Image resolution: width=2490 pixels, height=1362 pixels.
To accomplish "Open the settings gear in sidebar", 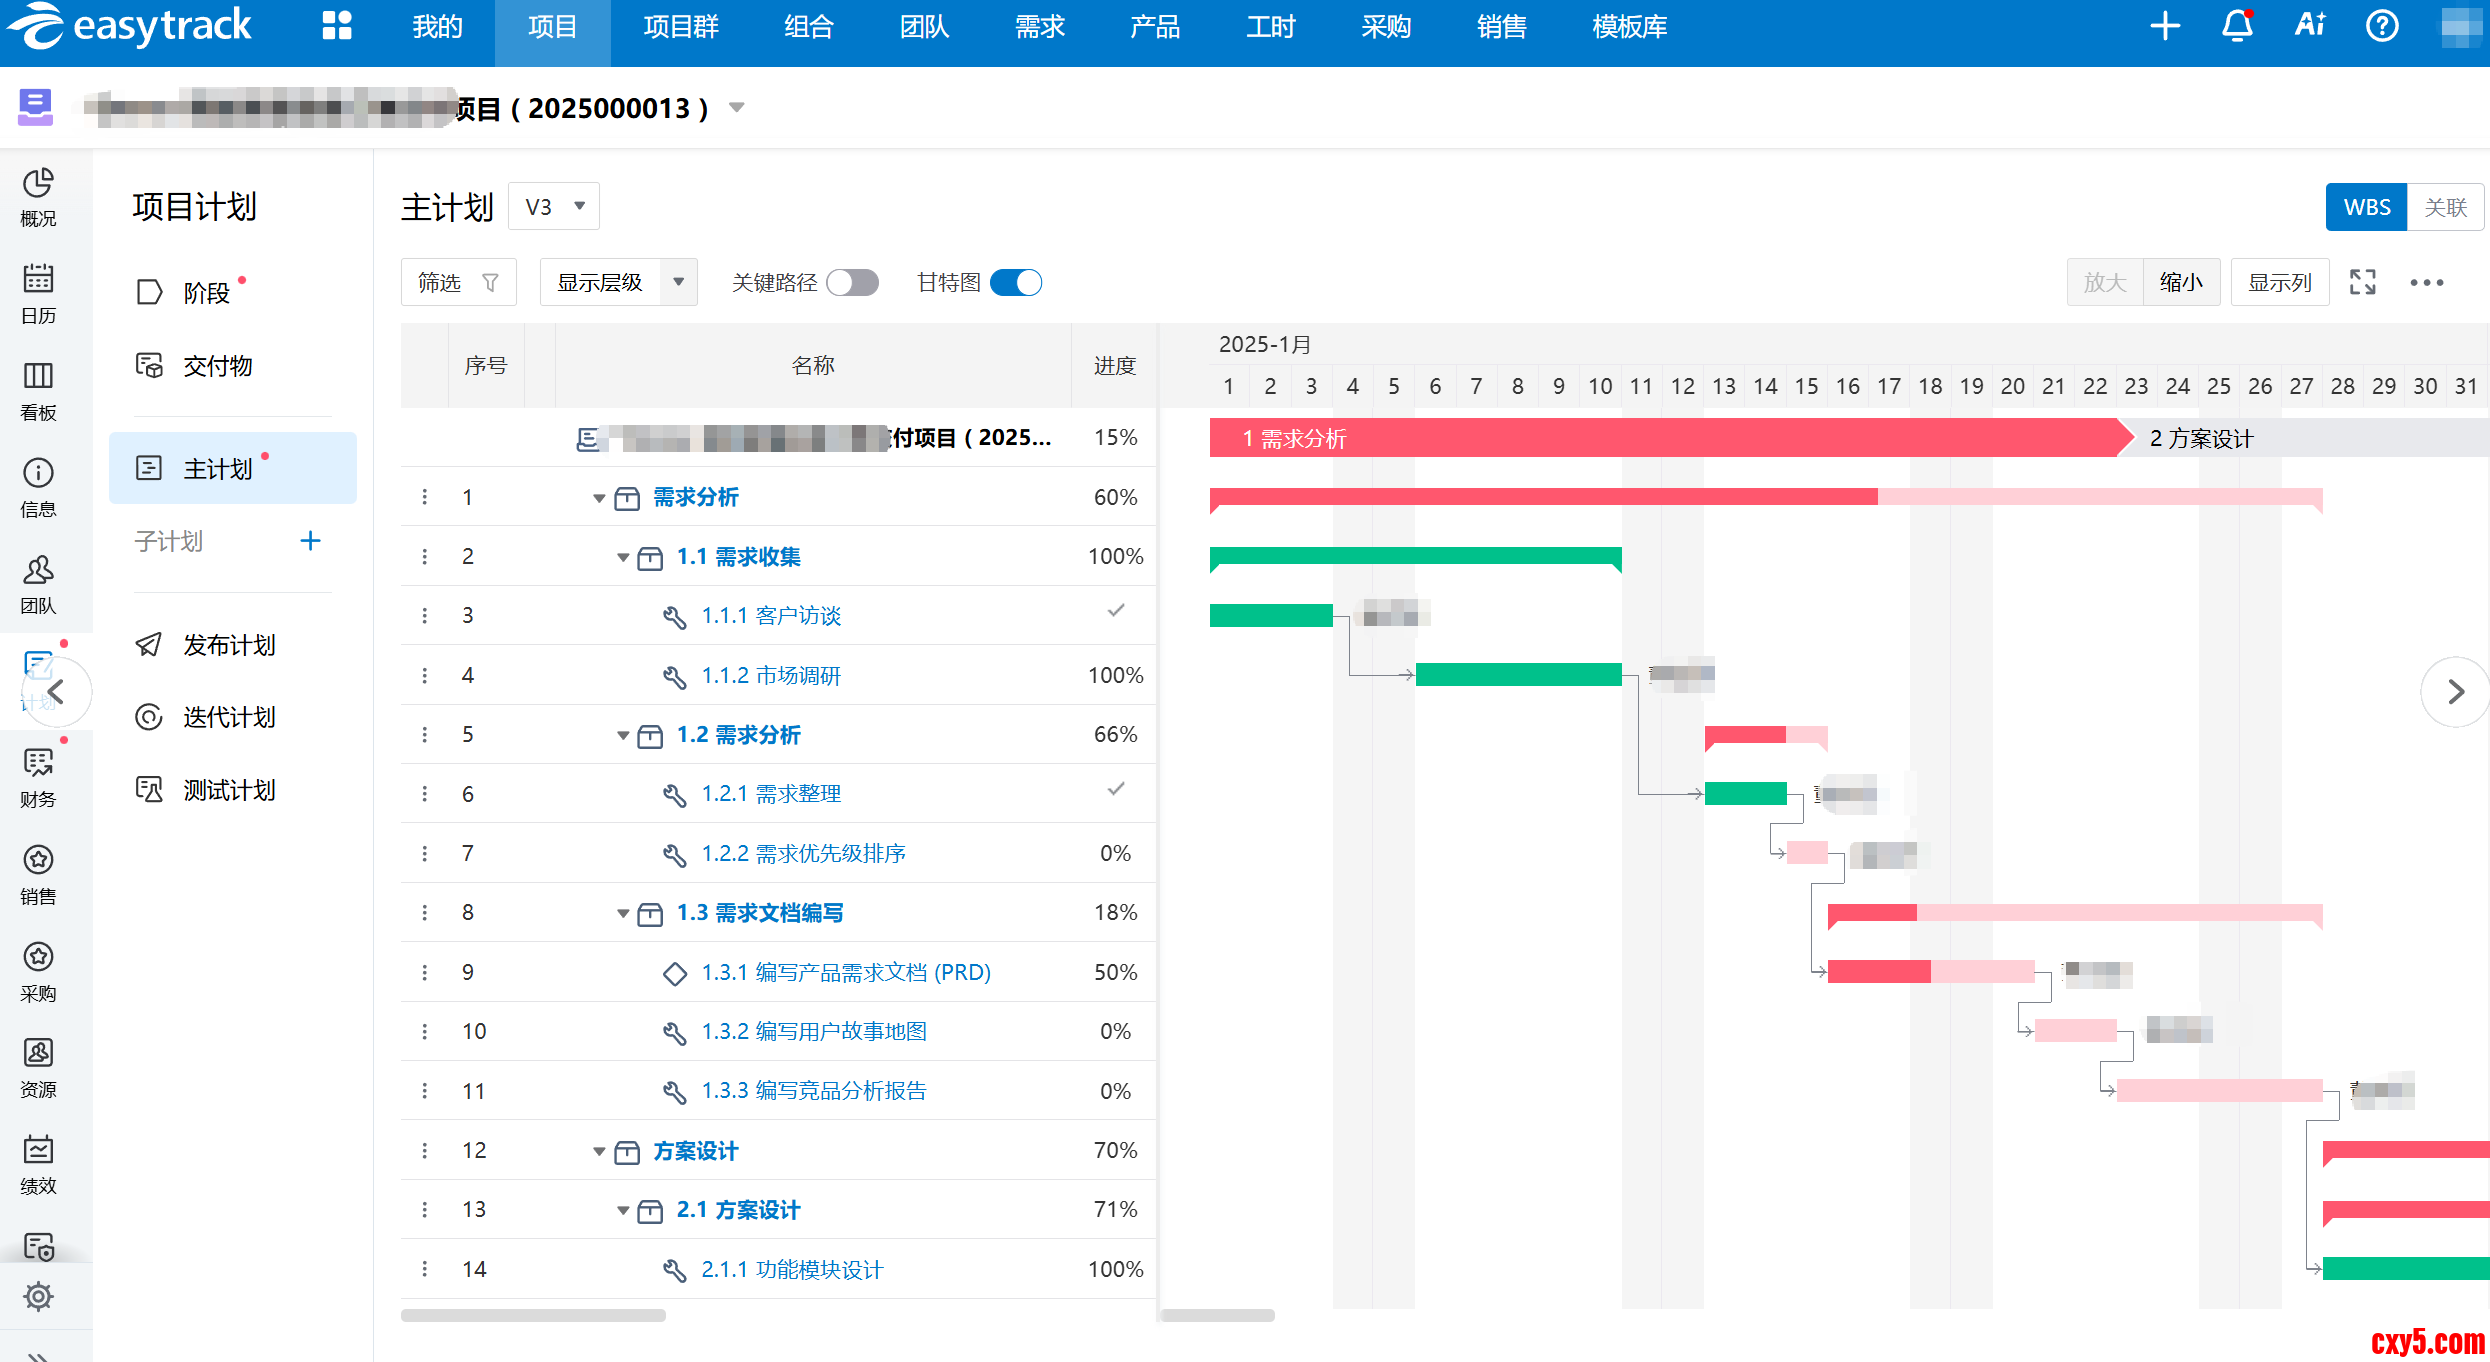I will tap(38, 1296).
